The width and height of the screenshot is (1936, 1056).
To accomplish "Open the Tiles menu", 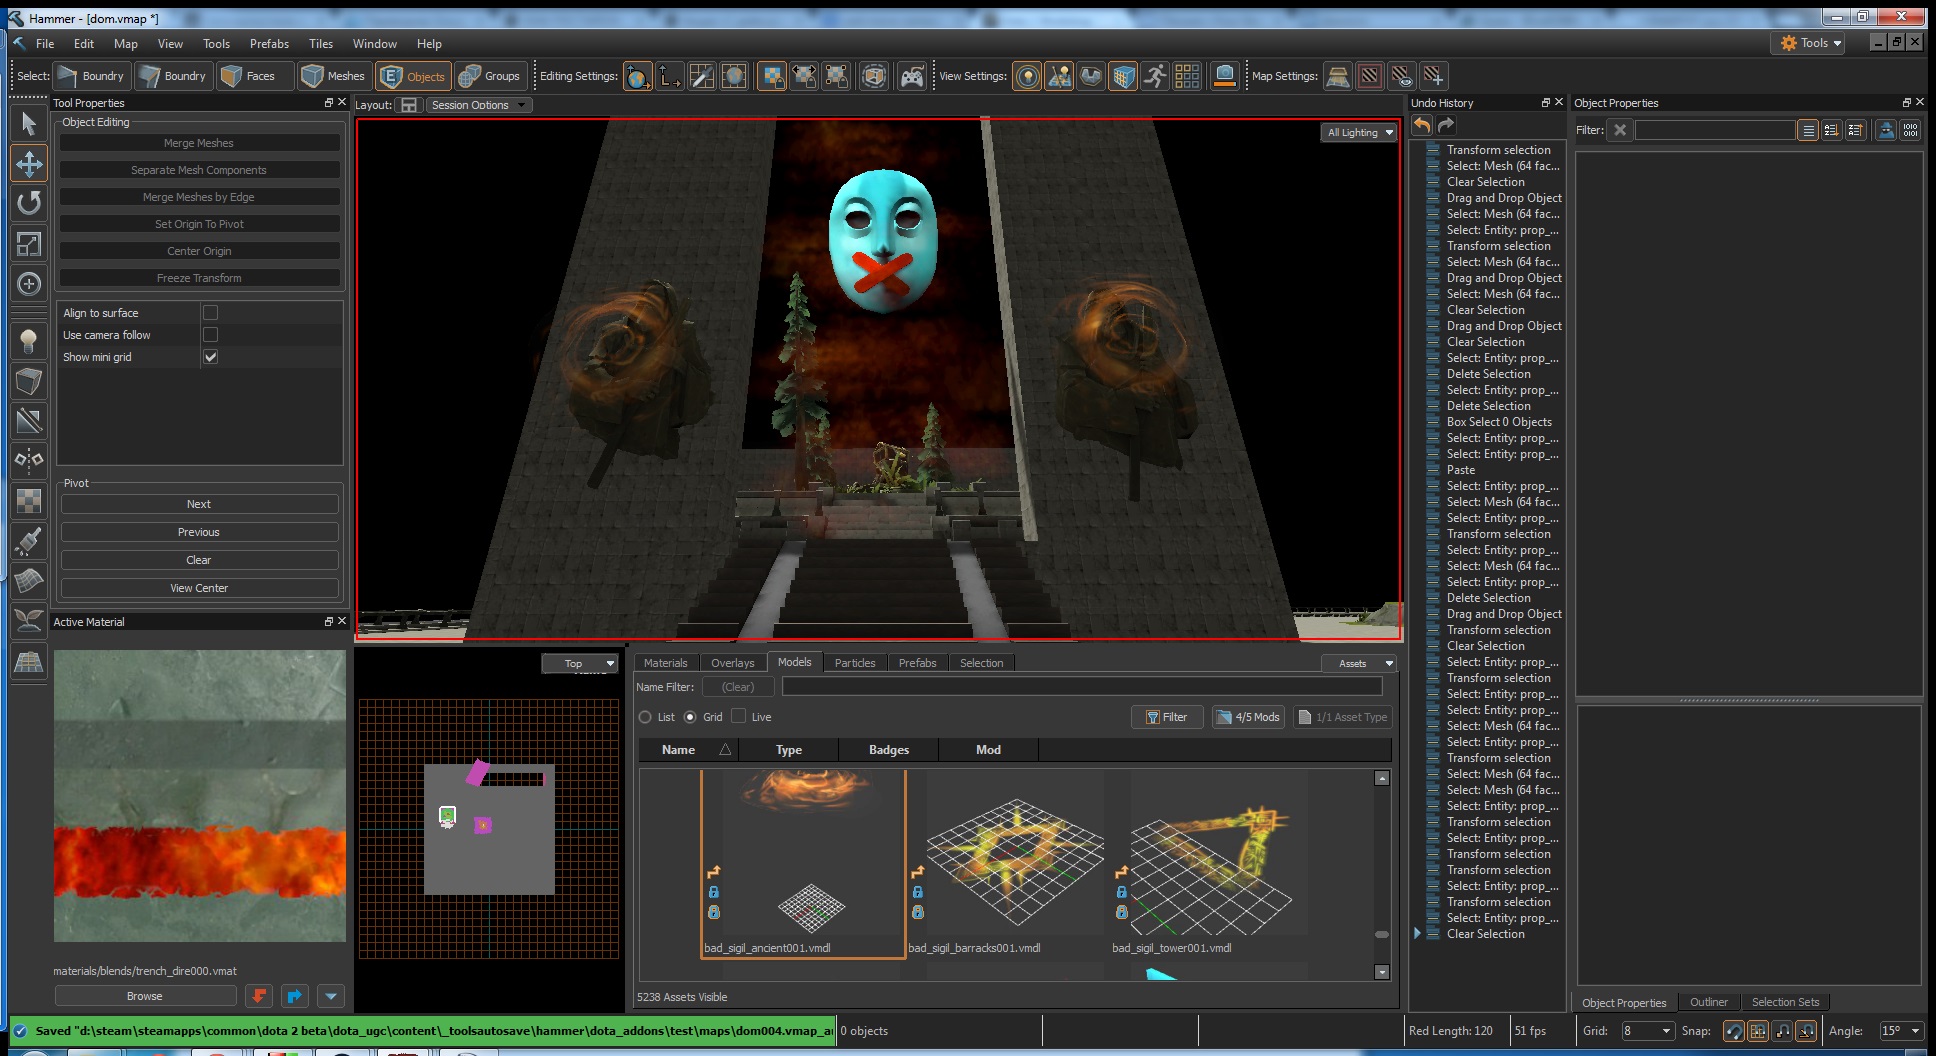I will coord(321,44).
